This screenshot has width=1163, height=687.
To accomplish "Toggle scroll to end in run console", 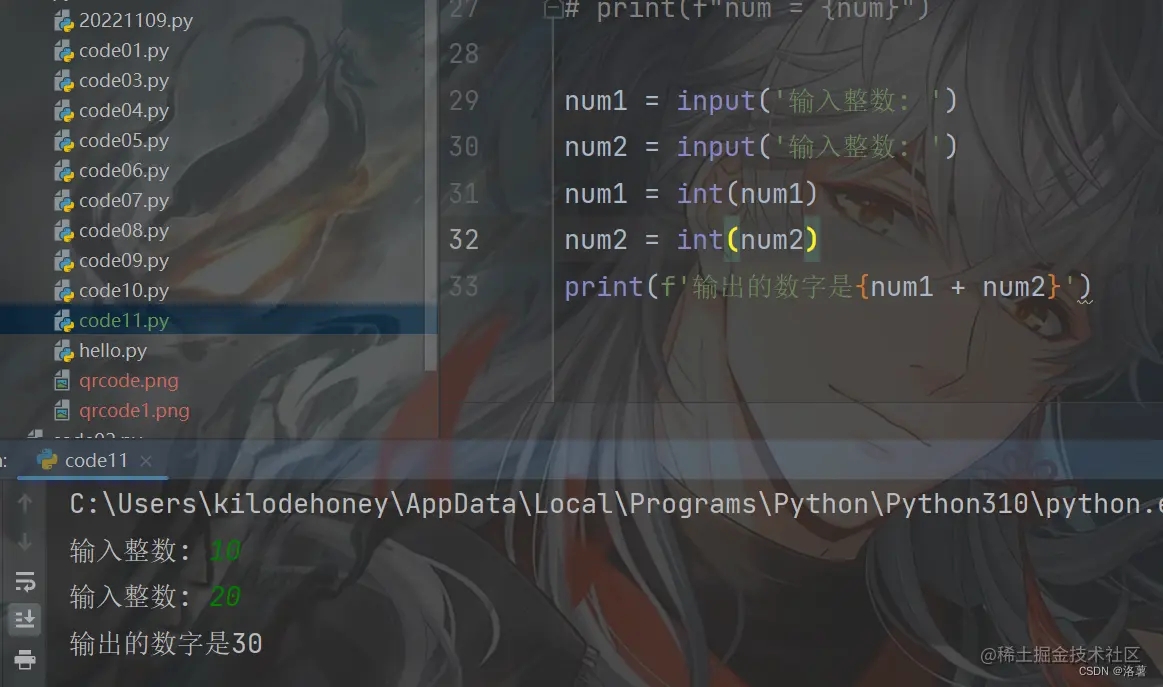I will [x=24, y=618].
